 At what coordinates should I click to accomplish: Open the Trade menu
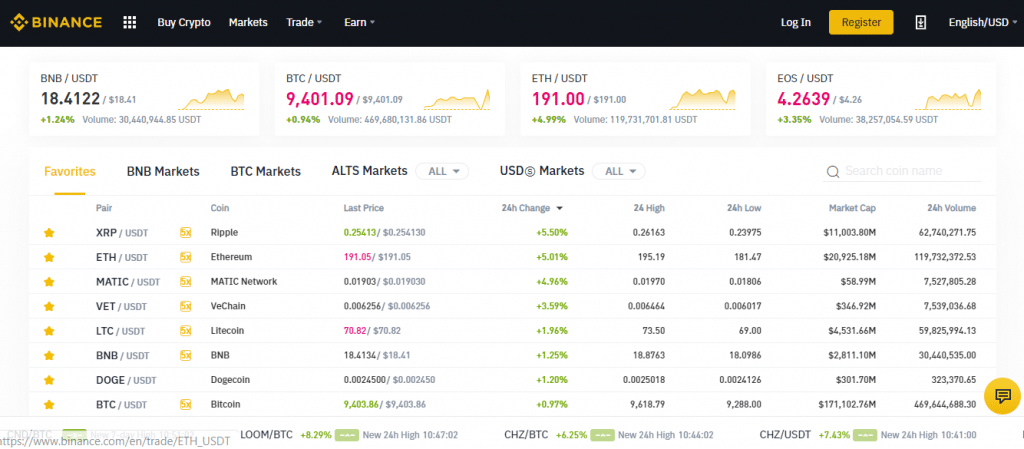(304, 22)
